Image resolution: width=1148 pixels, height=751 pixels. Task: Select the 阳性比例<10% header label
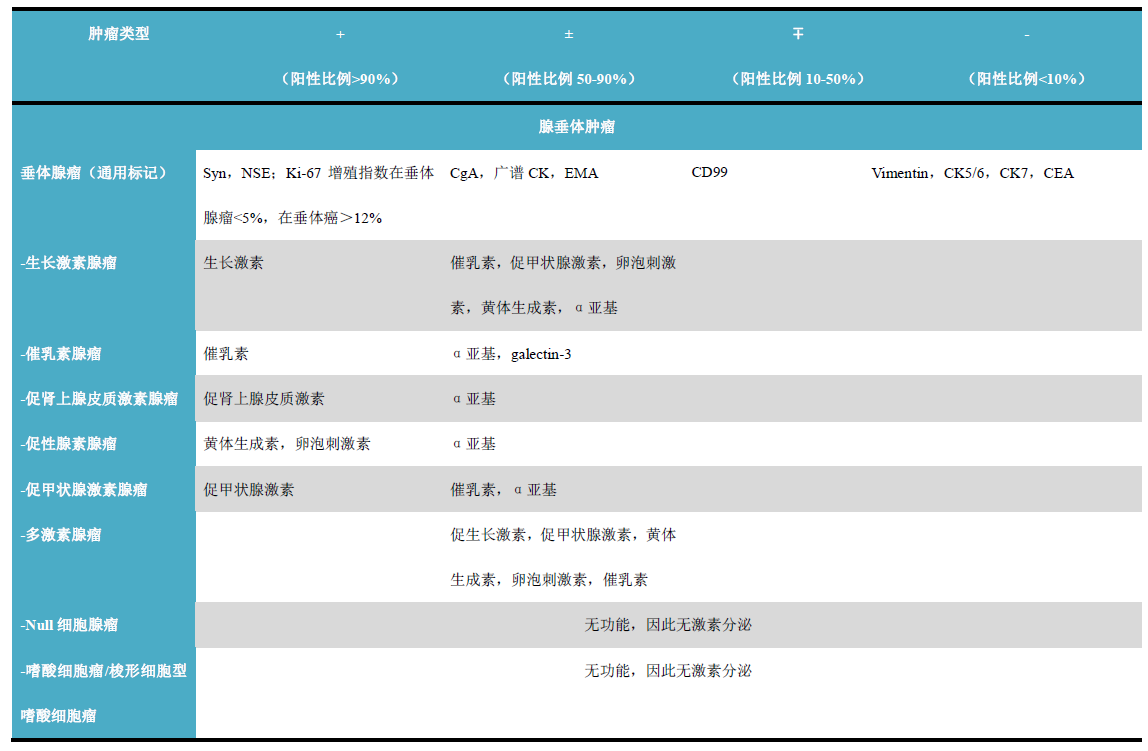tap(1026, 79)
